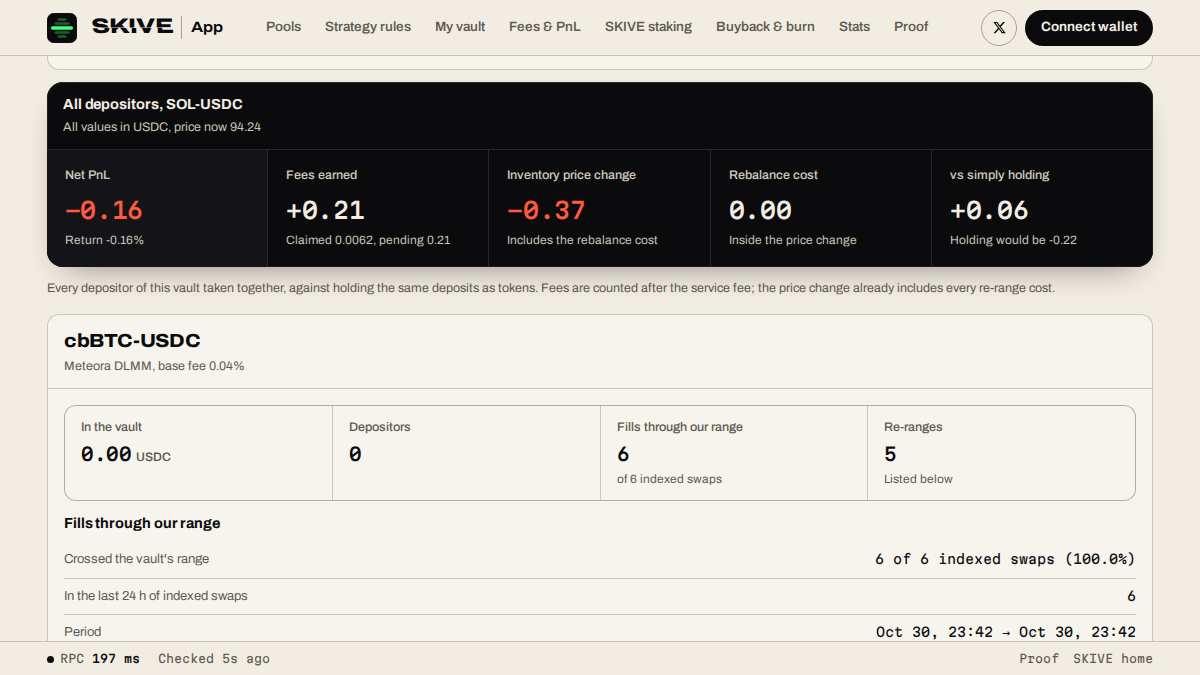
Task: Select Rebalance cost 0.00 value
Action: pos(760,210)
